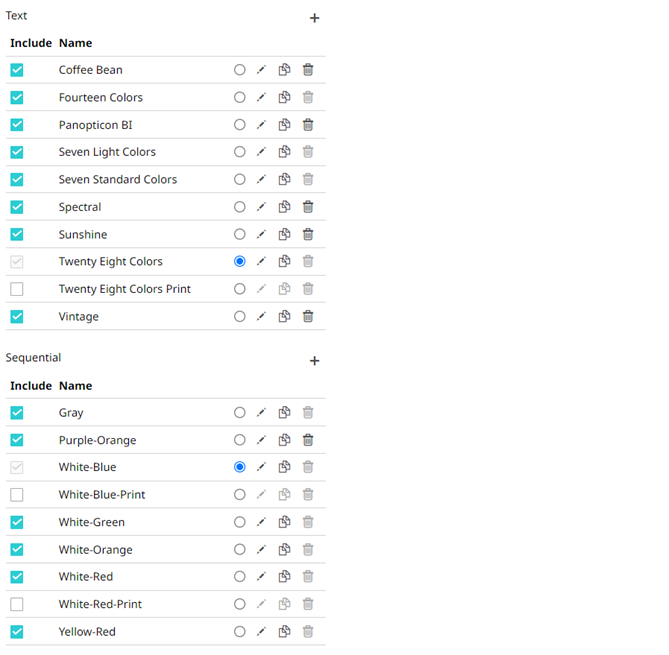Copy the Vintage palette

coord(285,317)
